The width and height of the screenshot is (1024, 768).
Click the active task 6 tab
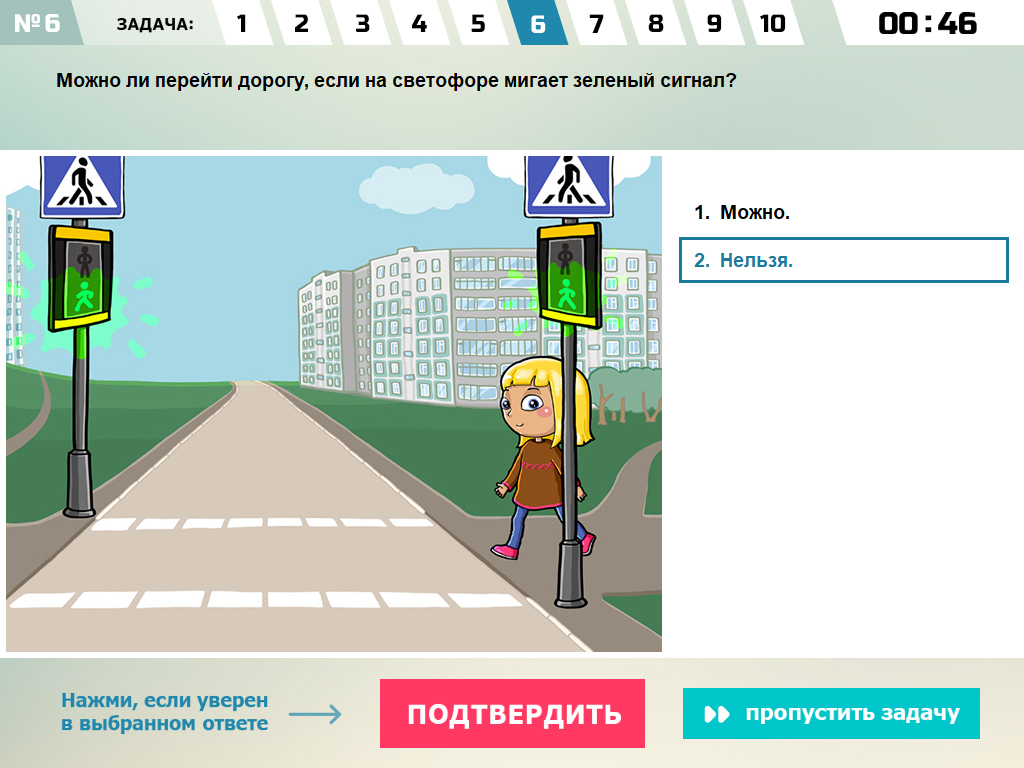[538, 24]
